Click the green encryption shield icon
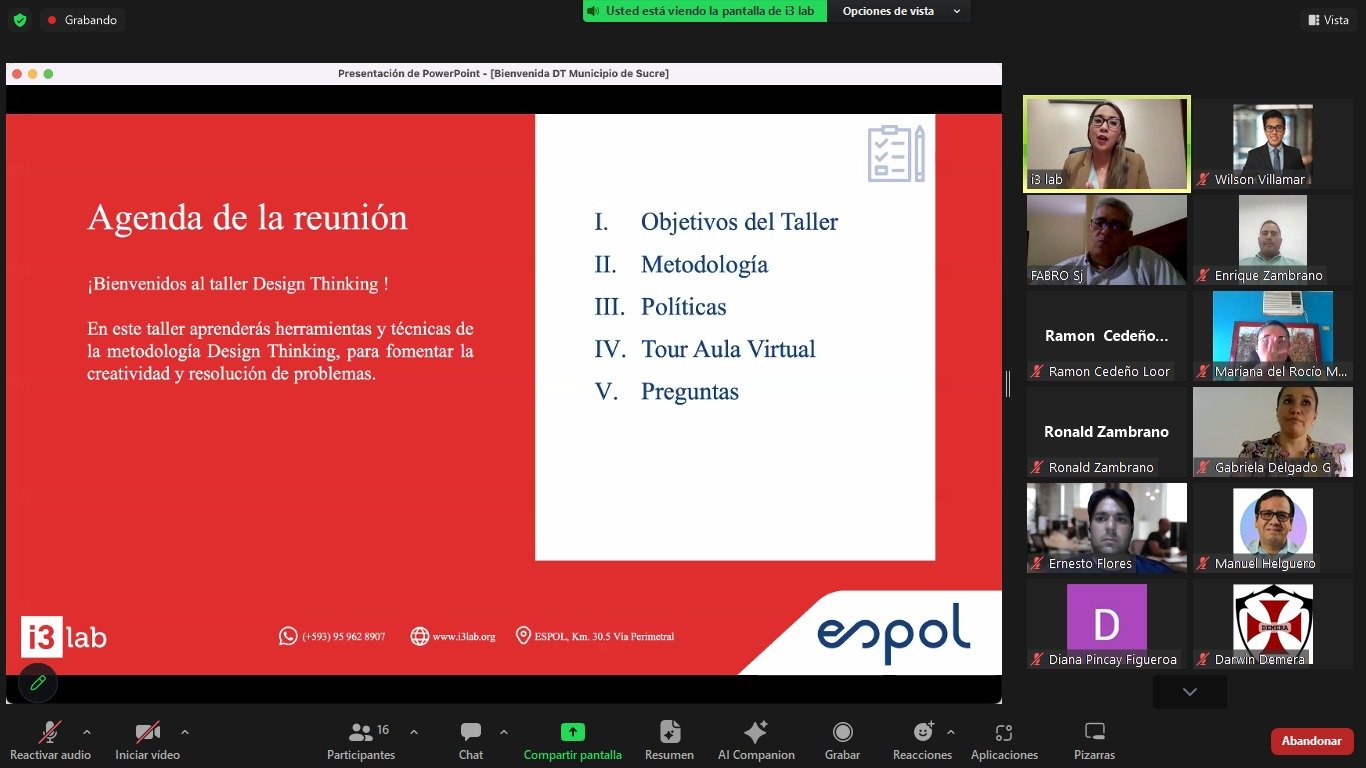Viewport: 1366px width, 768px height. [20, 20]
